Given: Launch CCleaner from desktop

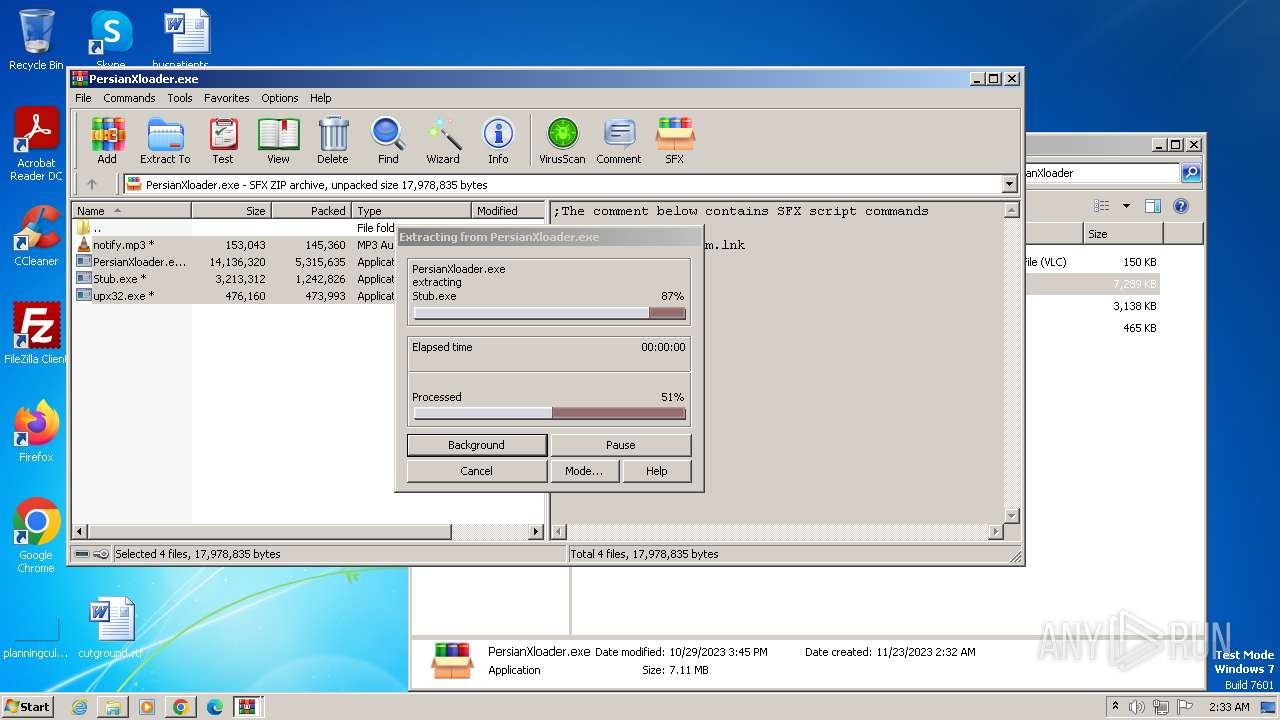Looking at the screenshot, I should pos(36,236).
